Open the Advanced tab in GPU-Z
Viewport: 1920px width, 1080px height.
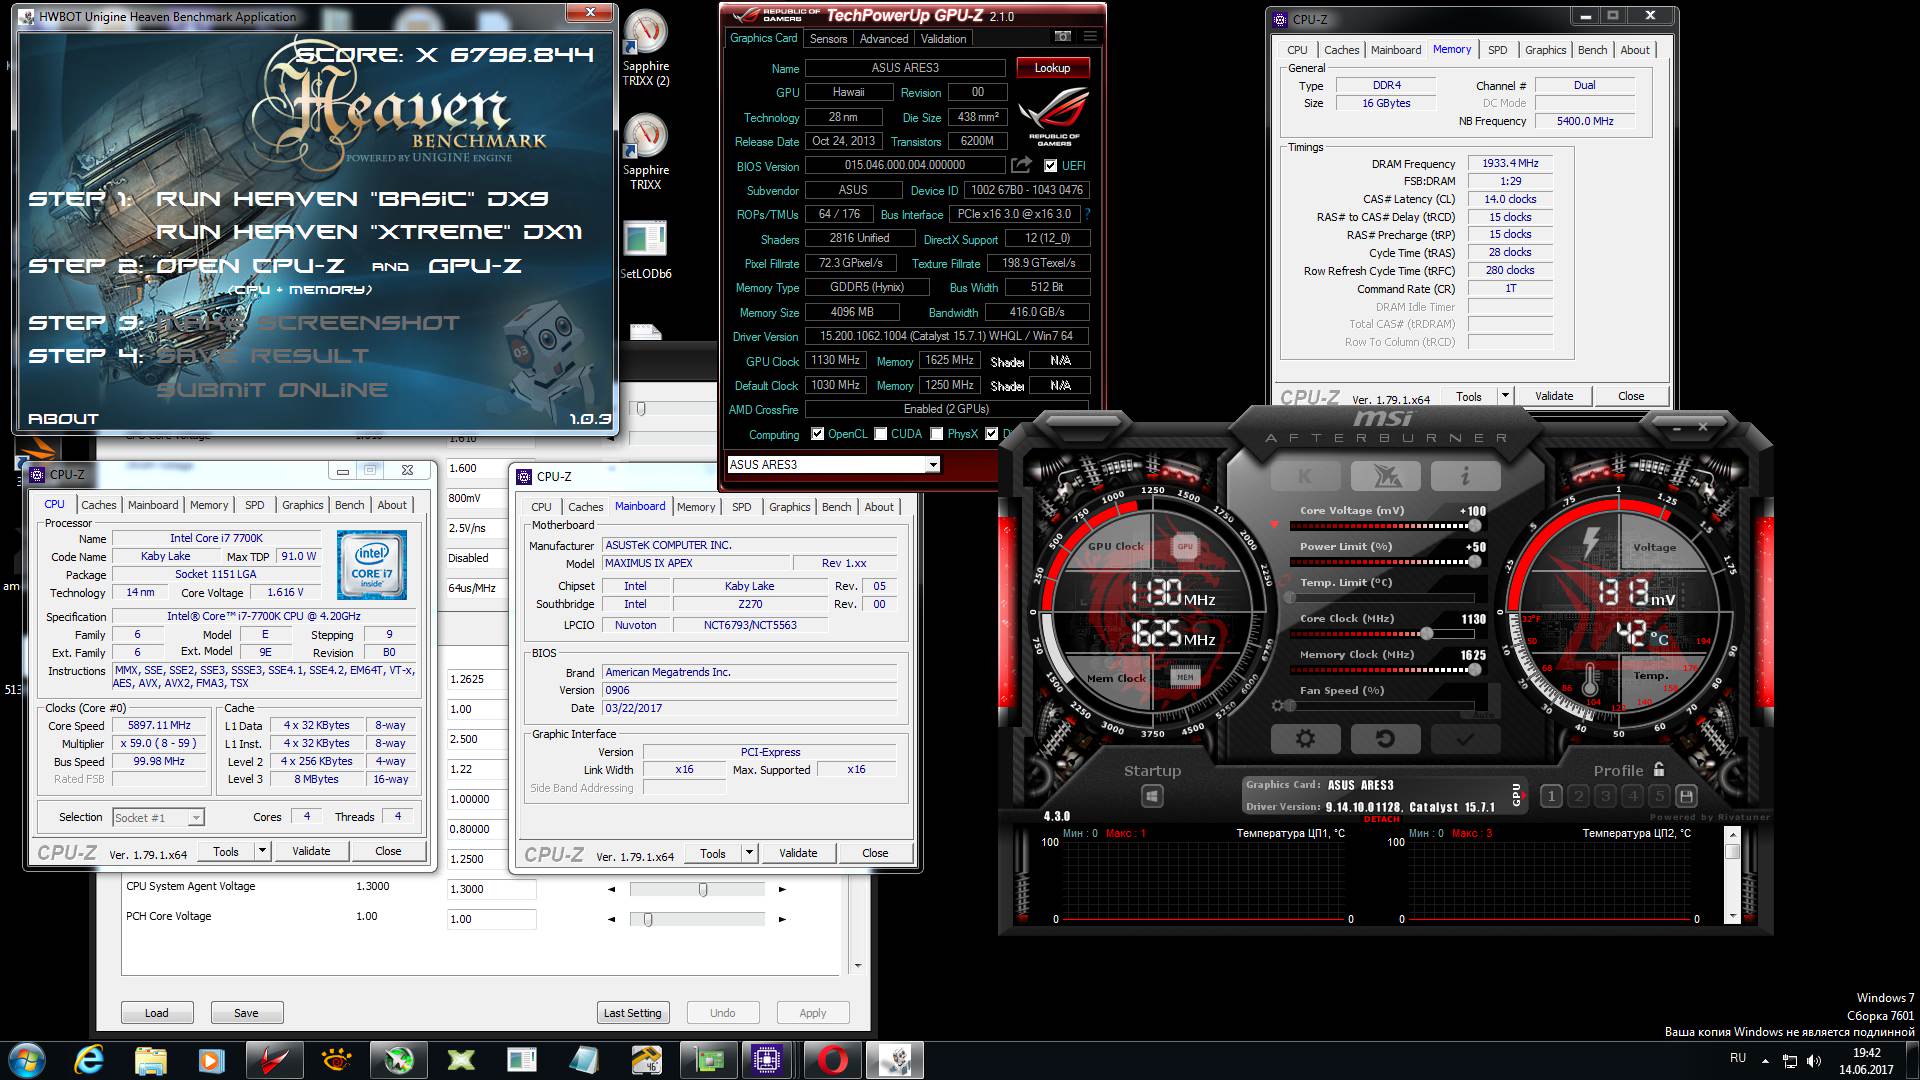(884, 39)
